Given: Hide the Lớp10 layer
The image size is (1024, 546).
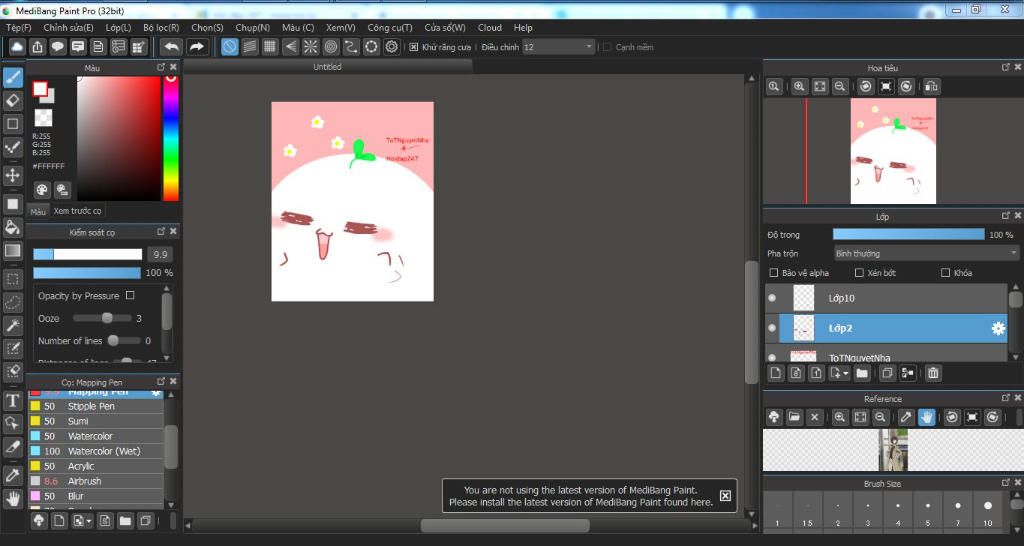Looking at the screenshot, I should pos(772,298).
